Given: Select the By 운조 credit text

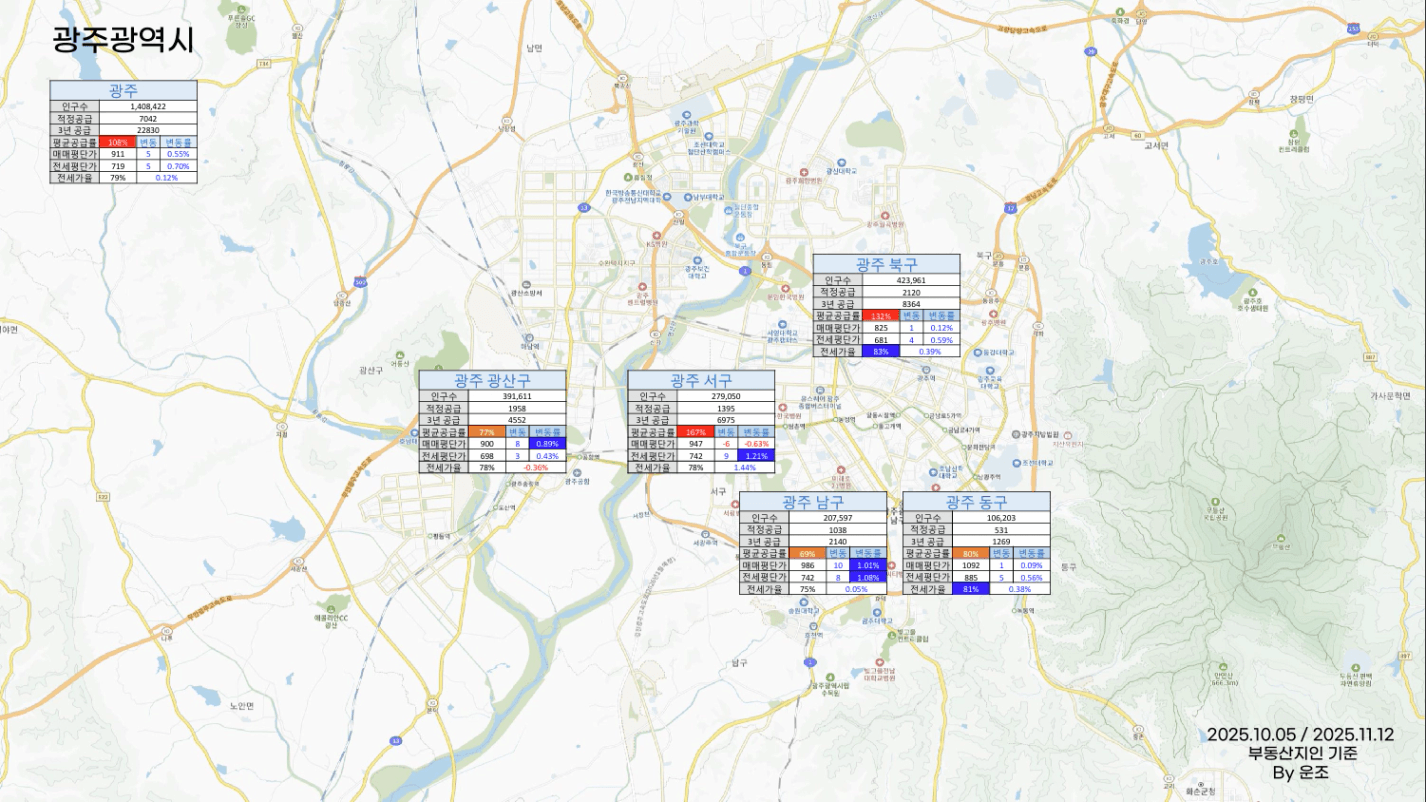Looking at the screenshot, I should [x=1300, y=773].
